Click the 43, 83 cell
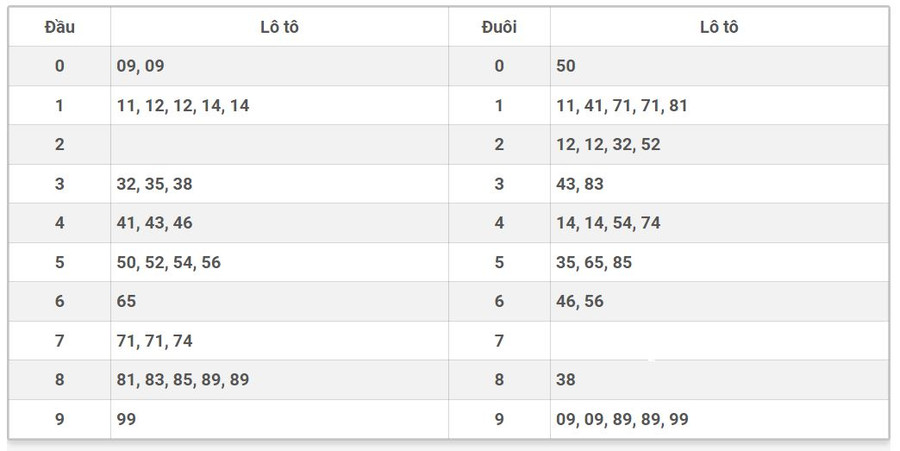Image resolution: width=900 pixels, height=451 pixels. point(579,184)
